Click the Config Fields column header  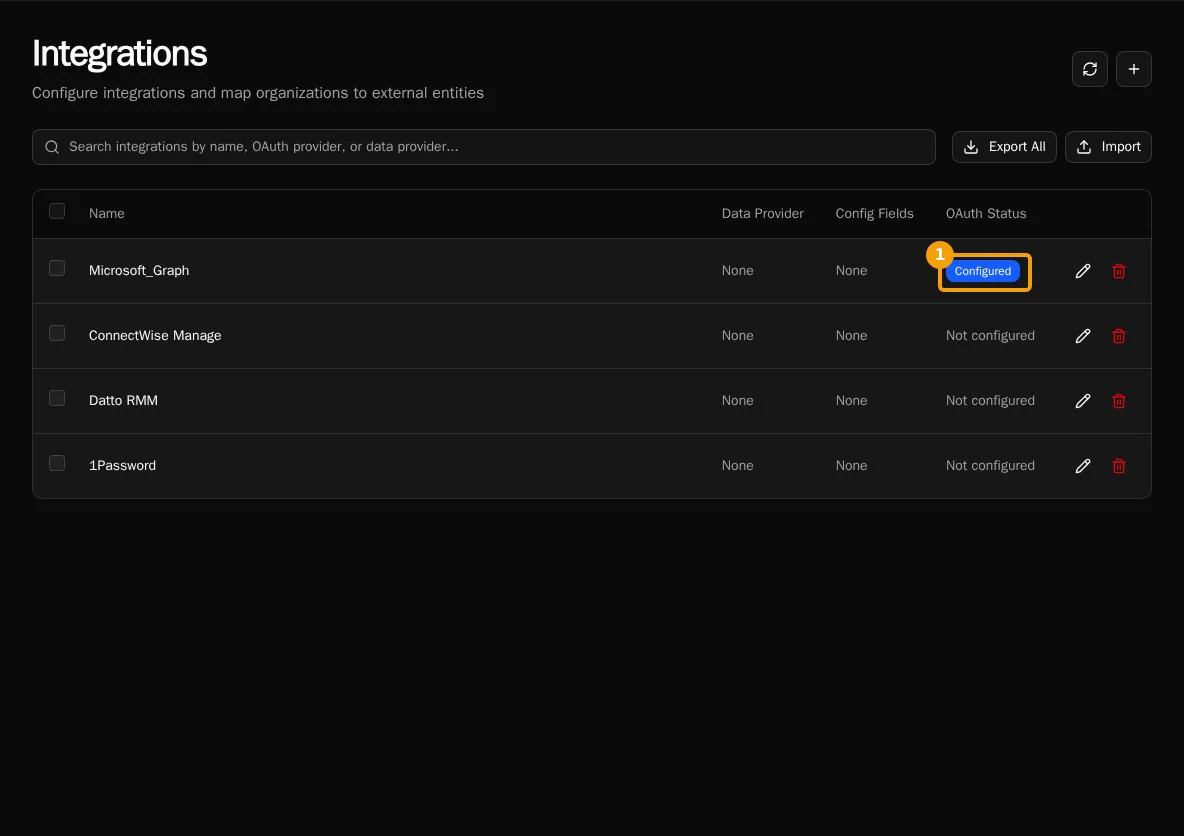pyautogui.click(x=874, y=214)
